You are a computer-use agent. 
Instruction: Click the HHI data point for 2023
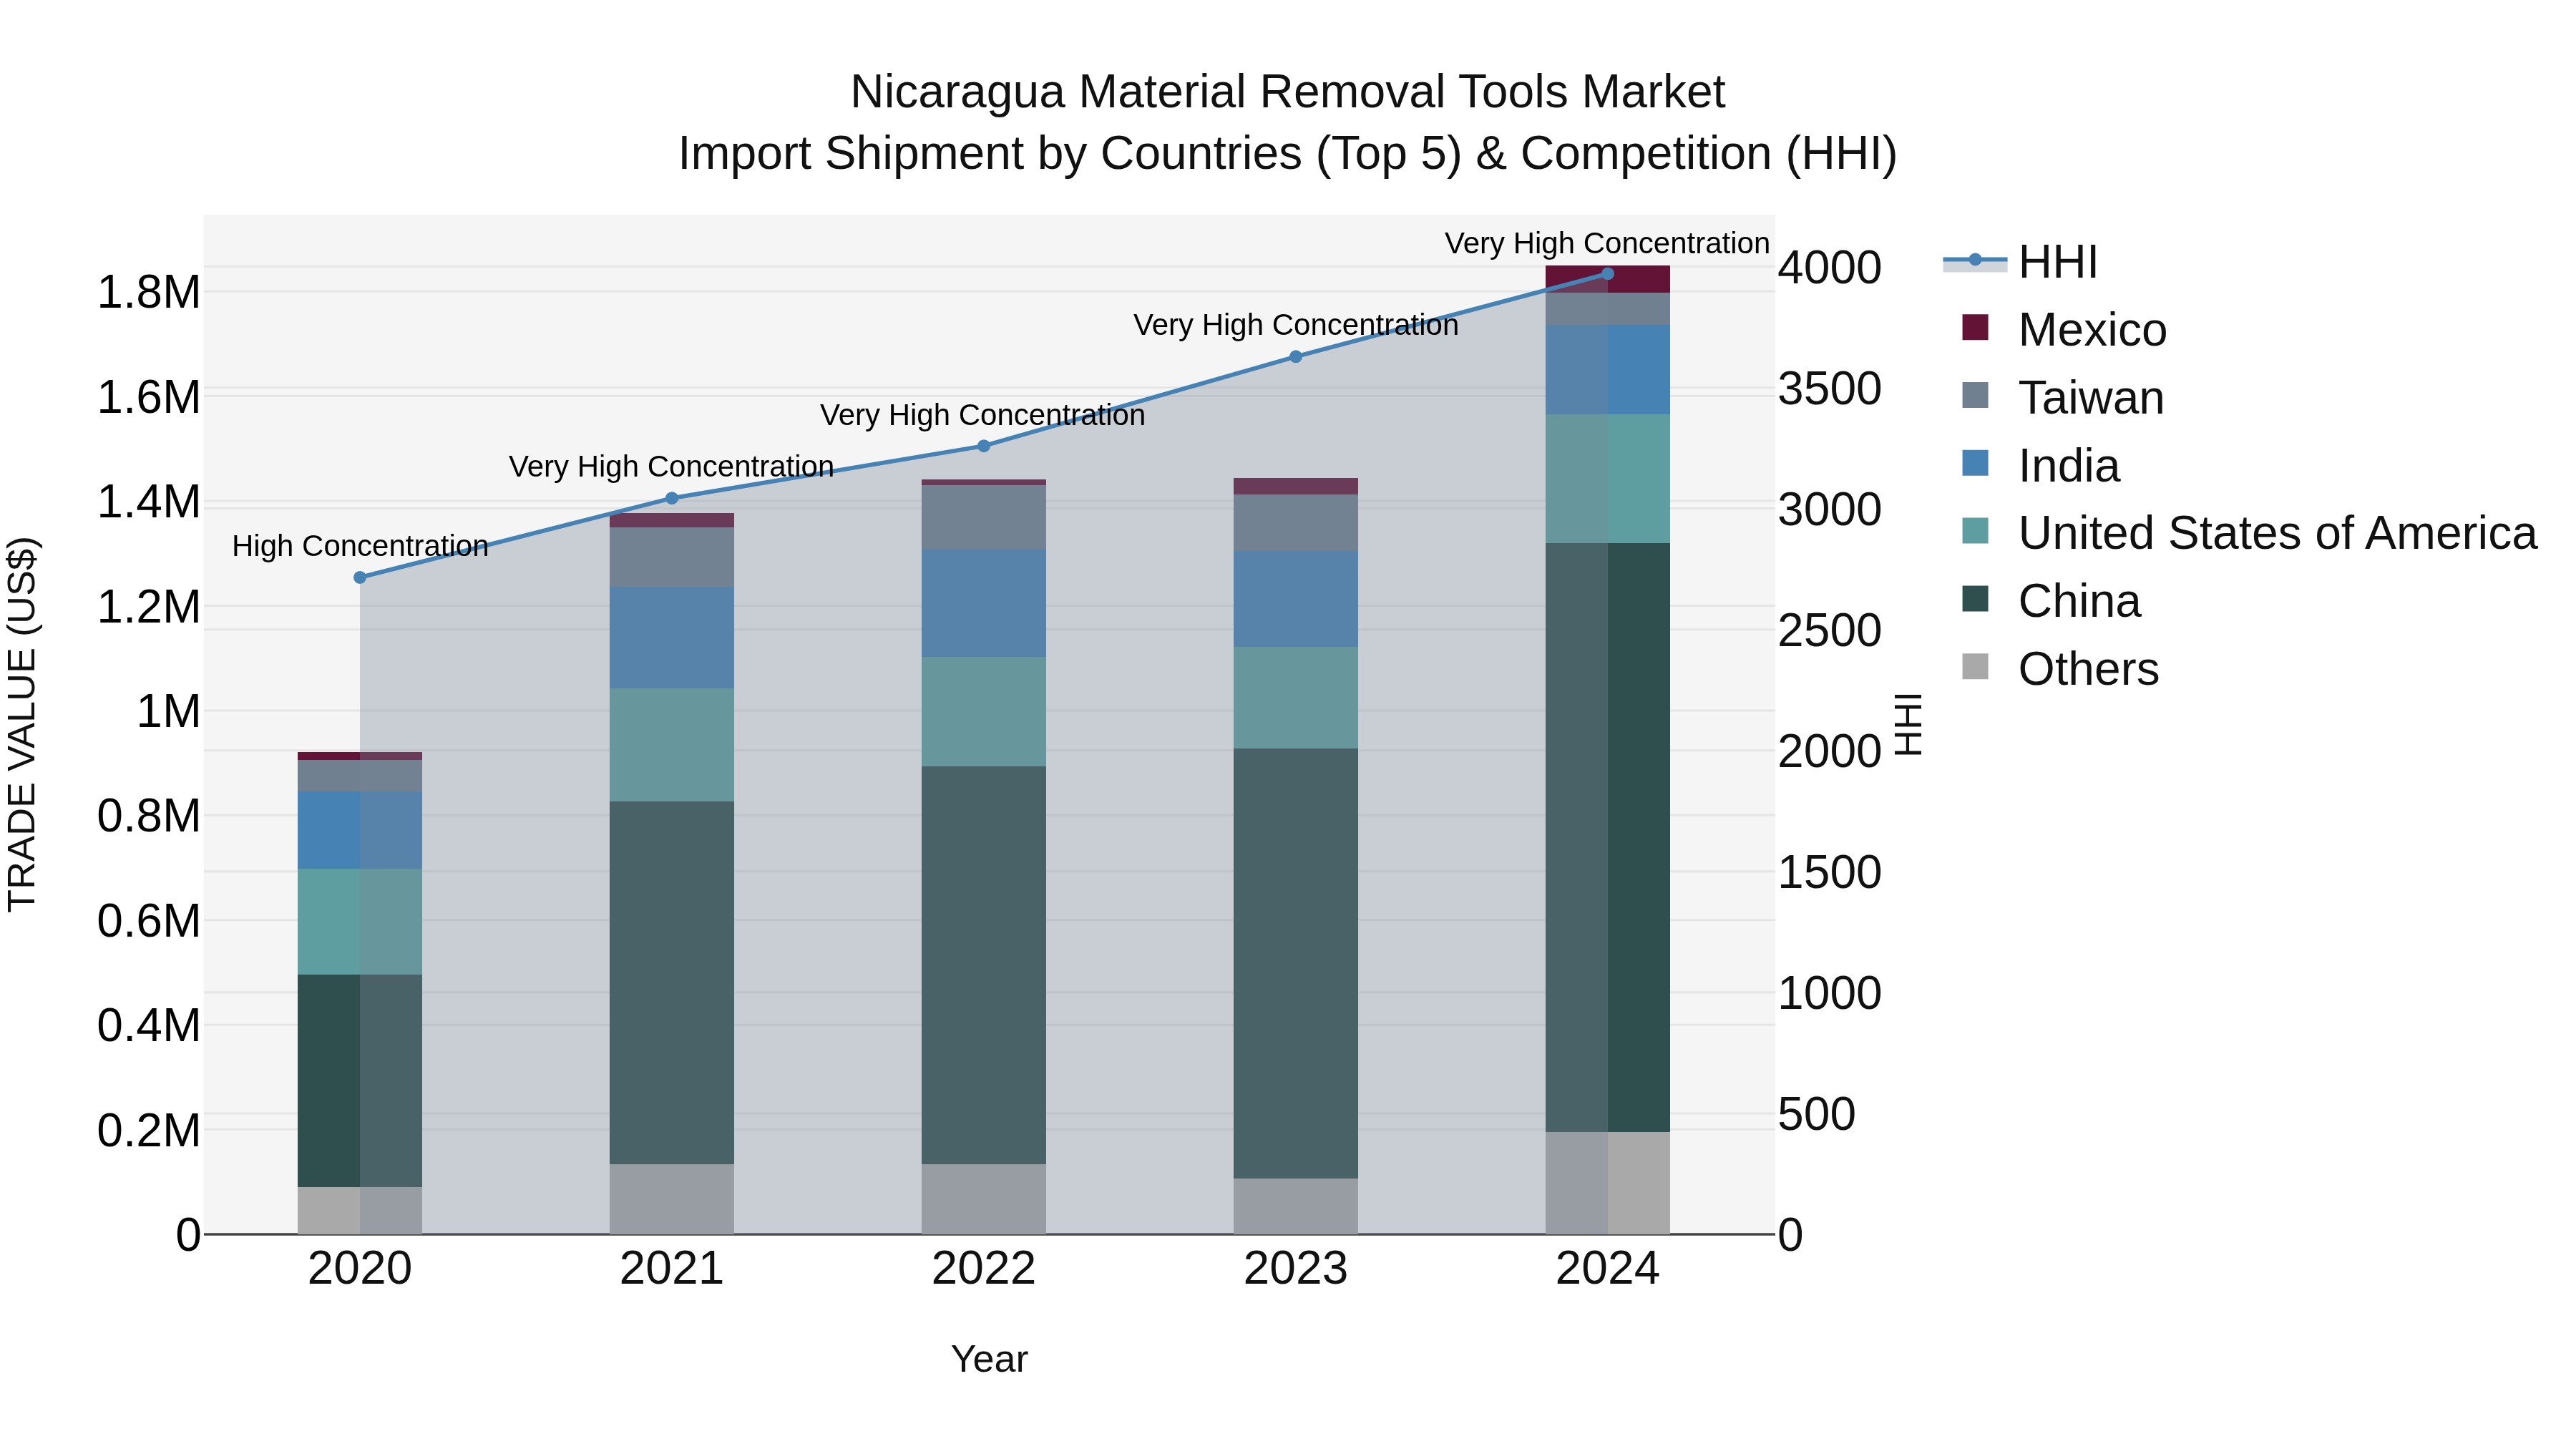tap(1295, 356)
